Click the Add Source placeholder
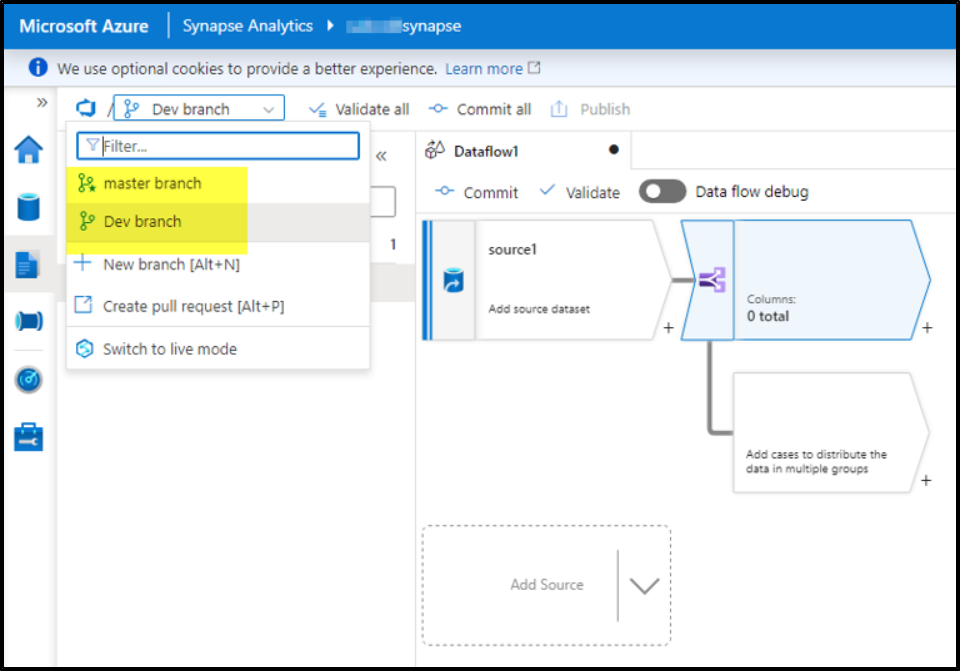The width and height of the screenshot is (960, 671). [x=546, y=585]
